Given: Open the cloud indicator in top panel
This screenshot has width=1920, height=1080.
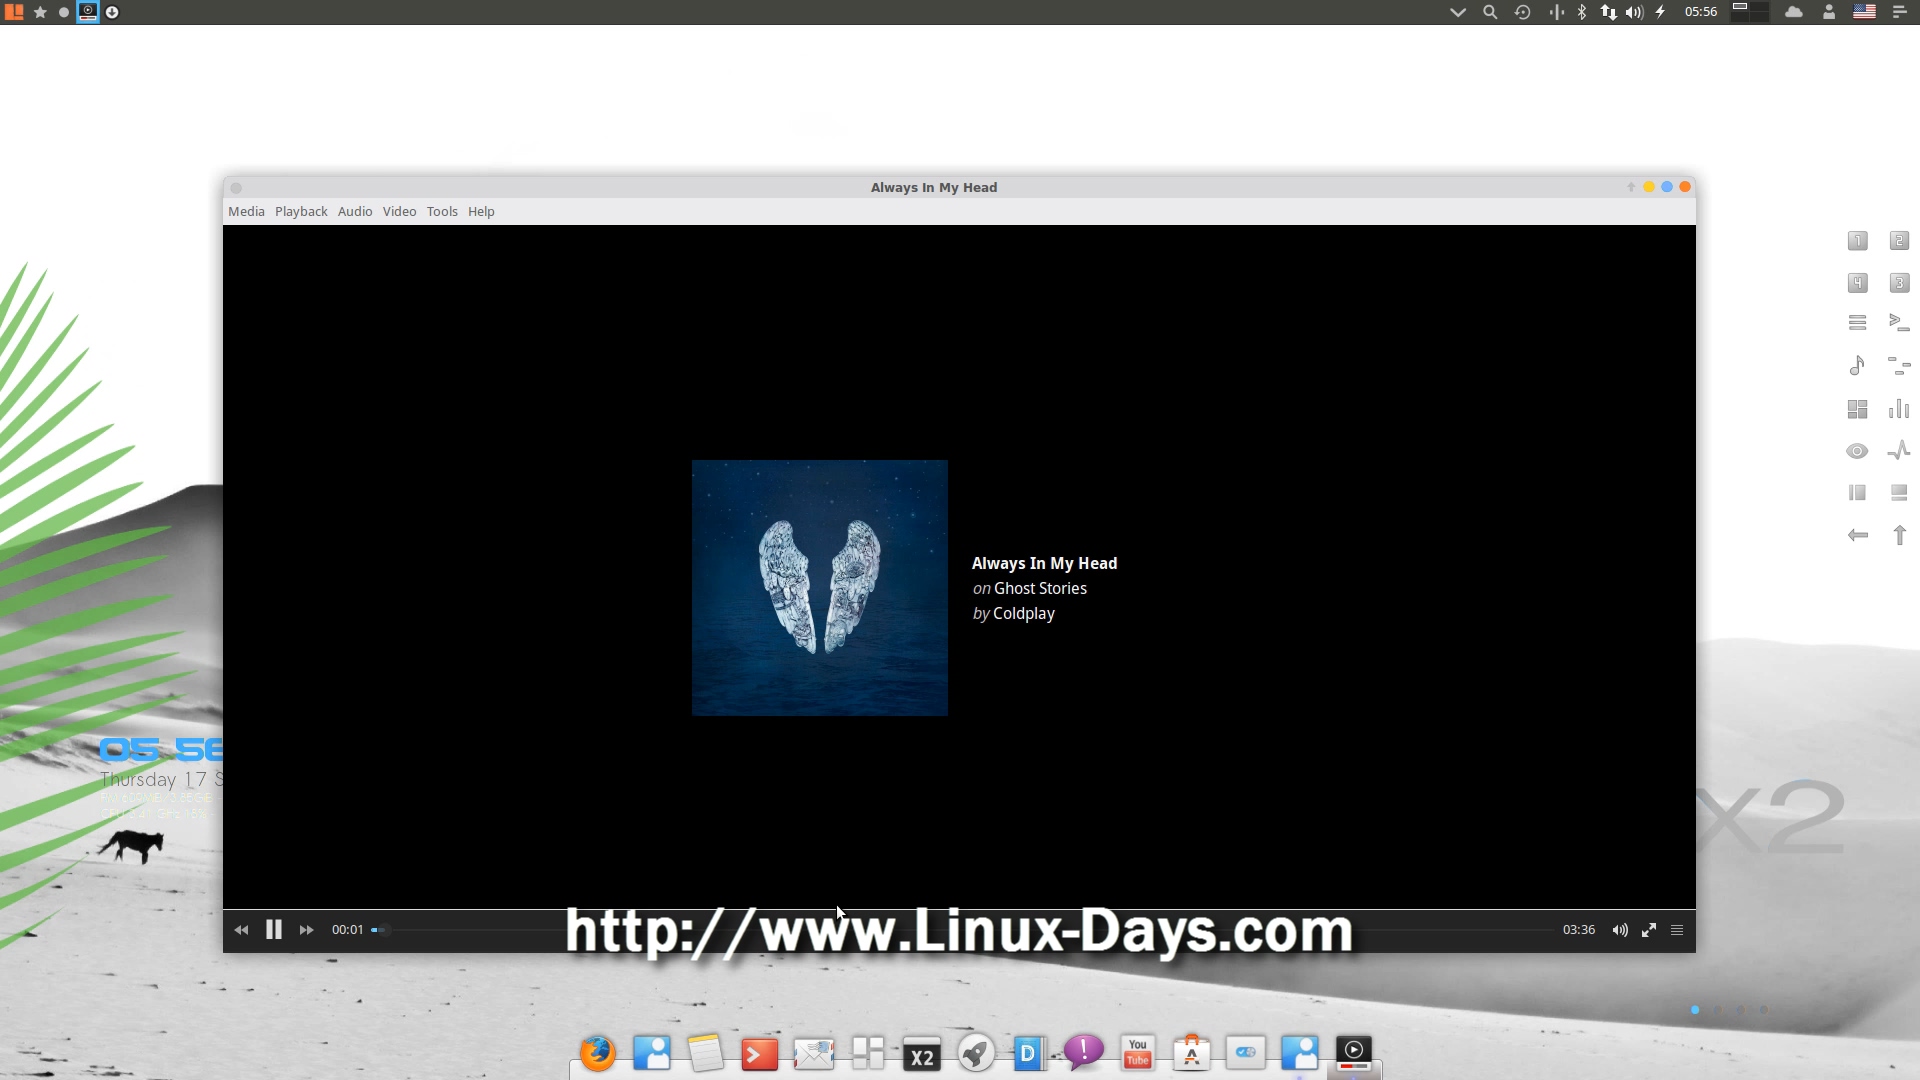Looking at the screenshot, I should coord(1794,12).
